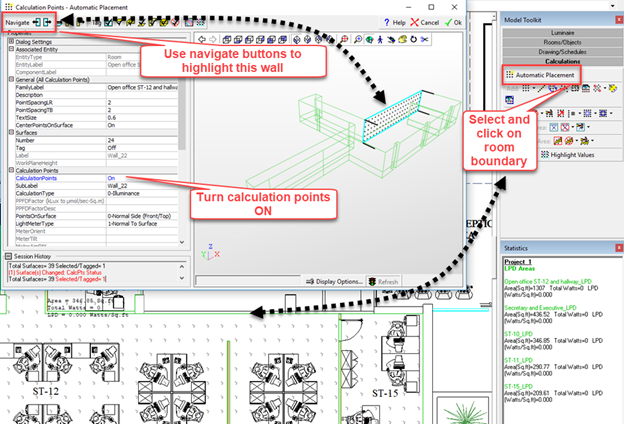Screen dimensions: 624x424
Task: Open the CalculationType dropdown value
Action: [x=140, y=192]
